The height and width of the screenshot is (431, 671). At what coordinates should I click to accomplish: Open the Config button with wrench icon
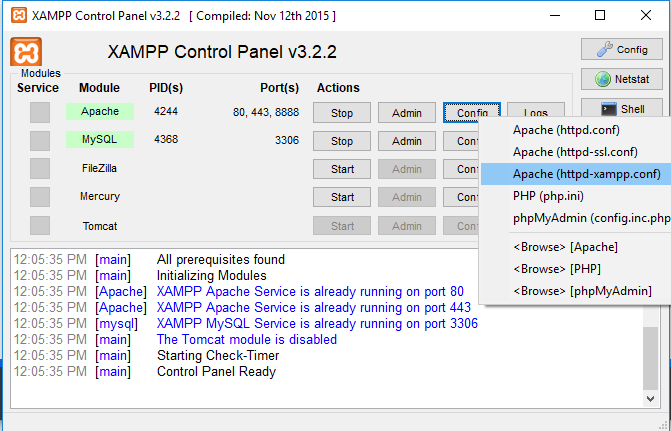(x=622, y=50)
